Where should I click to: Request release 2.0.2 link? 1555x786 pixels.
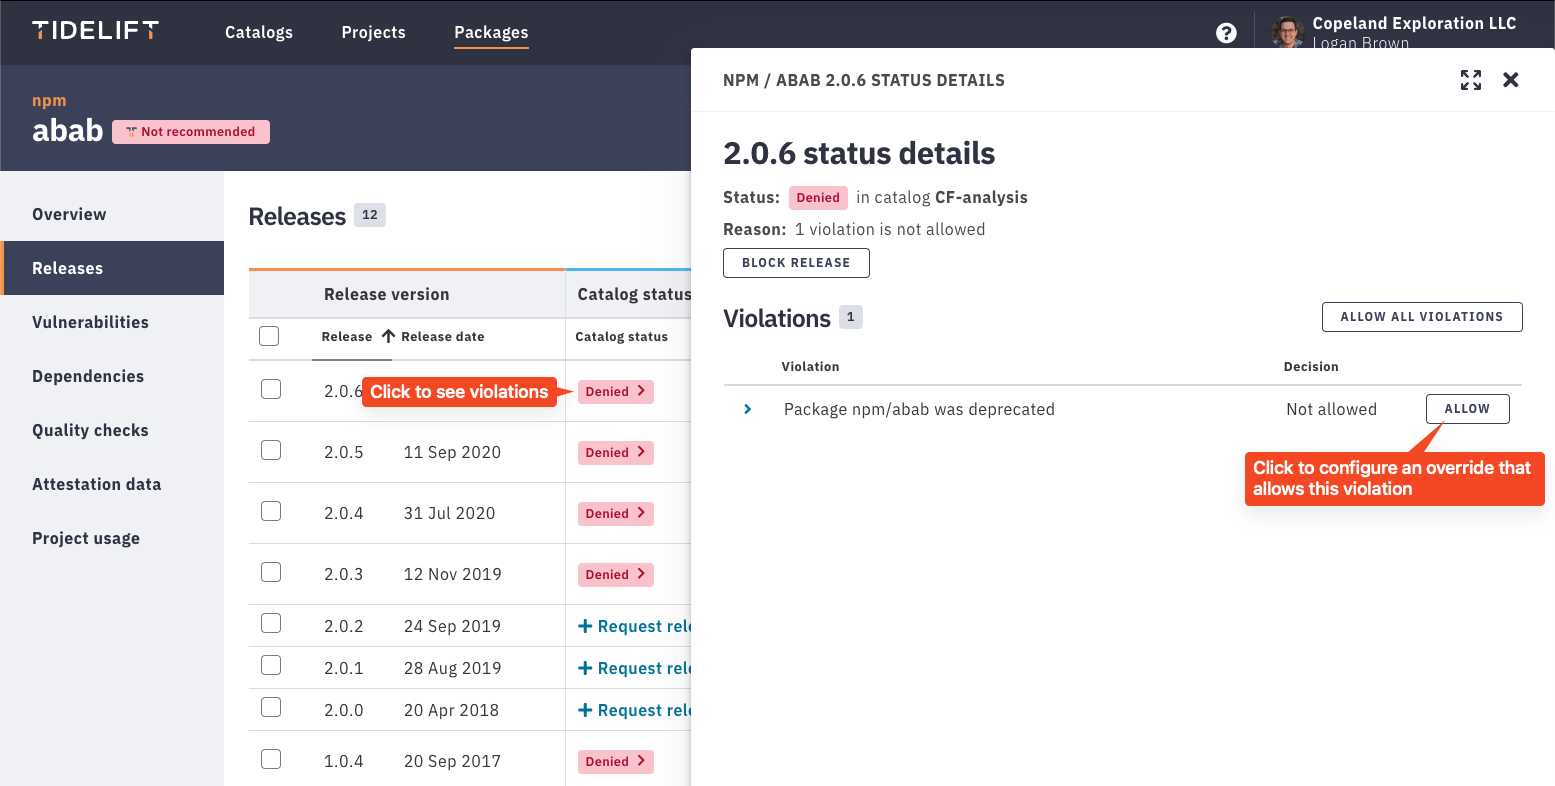635,626
